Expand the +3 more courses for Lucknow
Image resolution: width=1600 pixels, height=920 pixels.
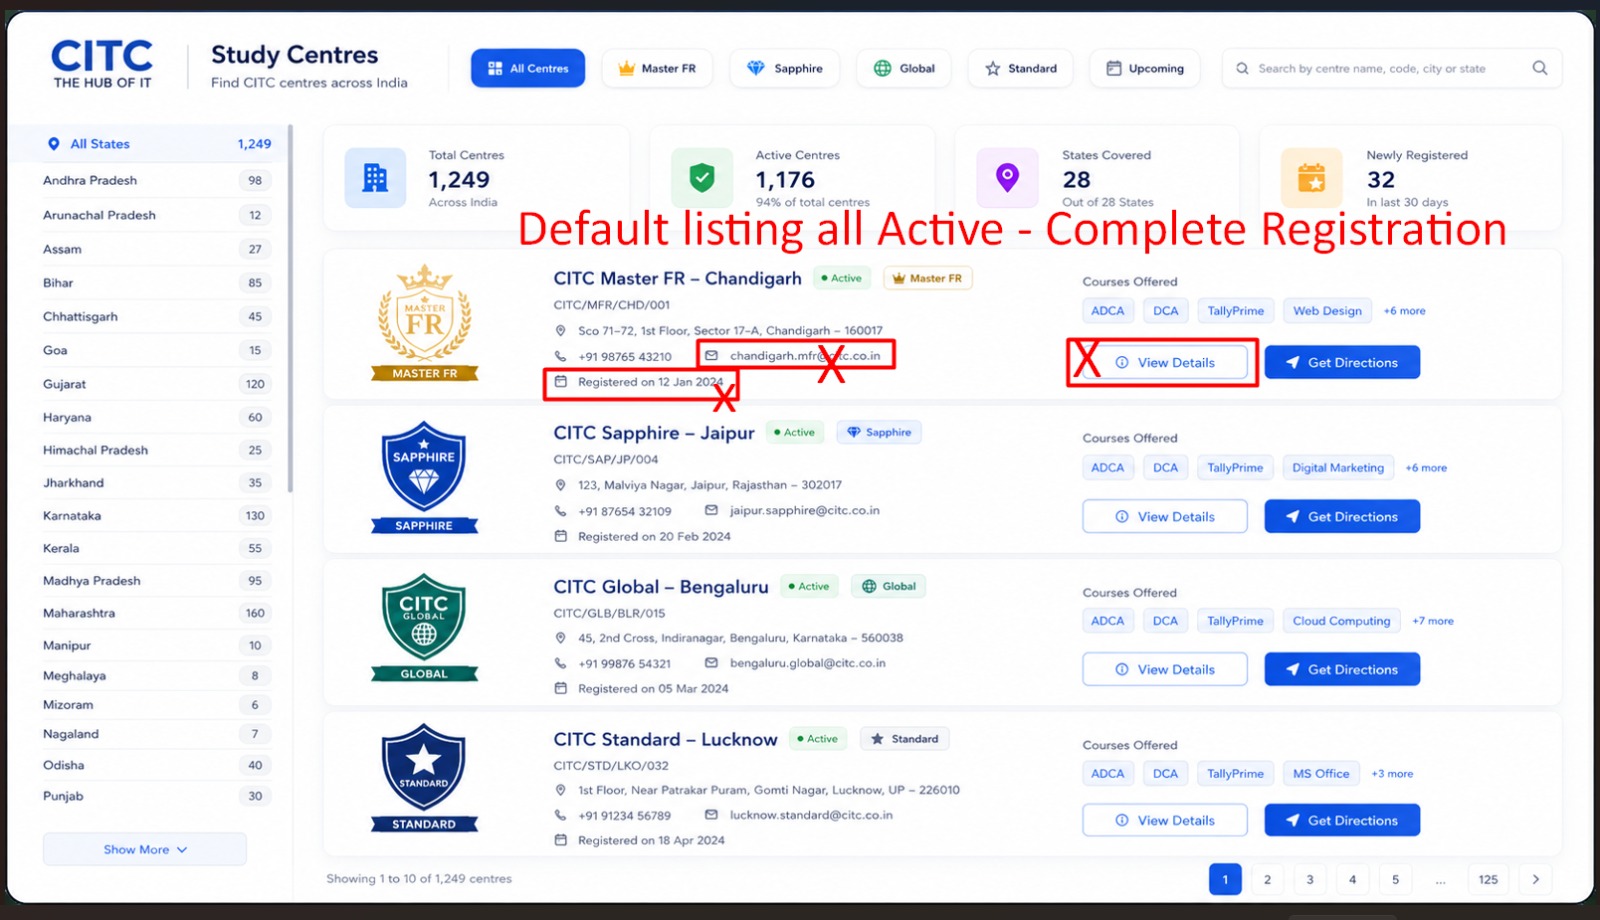(1392, 774)
